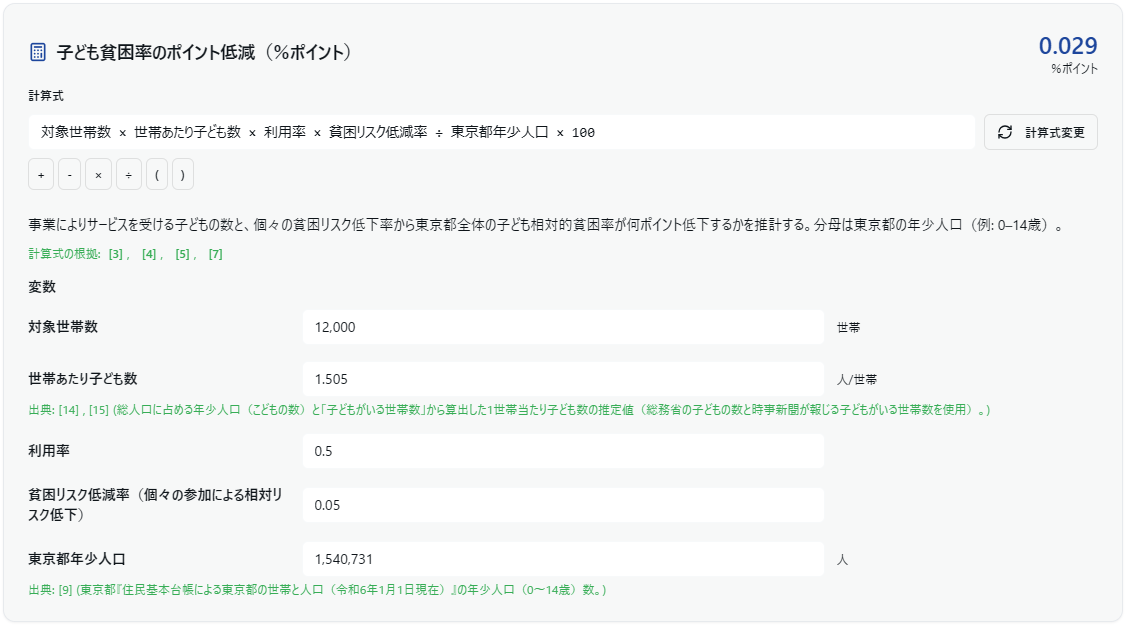Insert the multiplication operator

tap(98, 175)
